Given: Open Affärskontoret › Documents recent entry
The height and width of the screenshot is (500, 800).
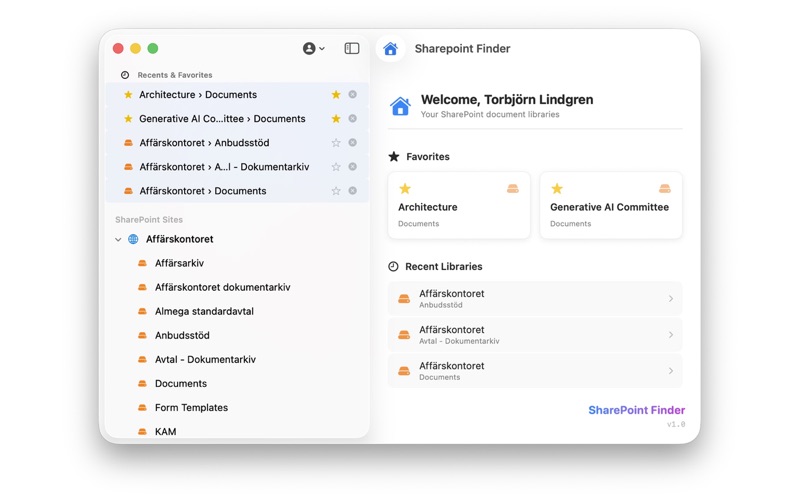Looking at the screenshot, I should [237, 190].
